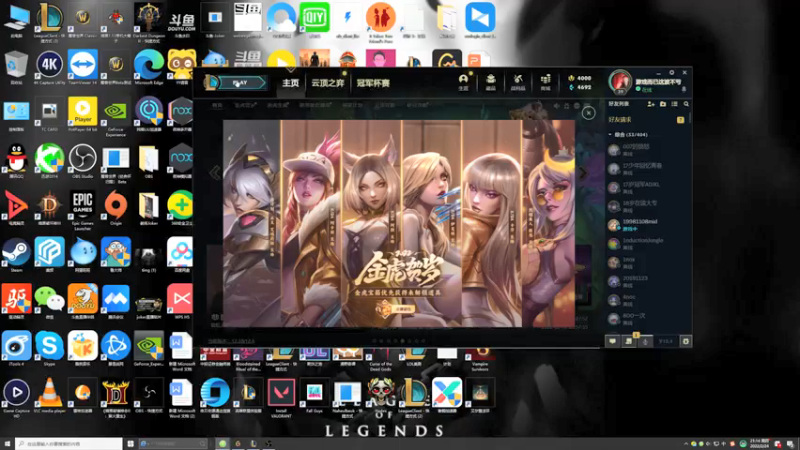Go to the next banner slide arrow
This screenshot has height=450, width=800.
[x=582, y=173]
